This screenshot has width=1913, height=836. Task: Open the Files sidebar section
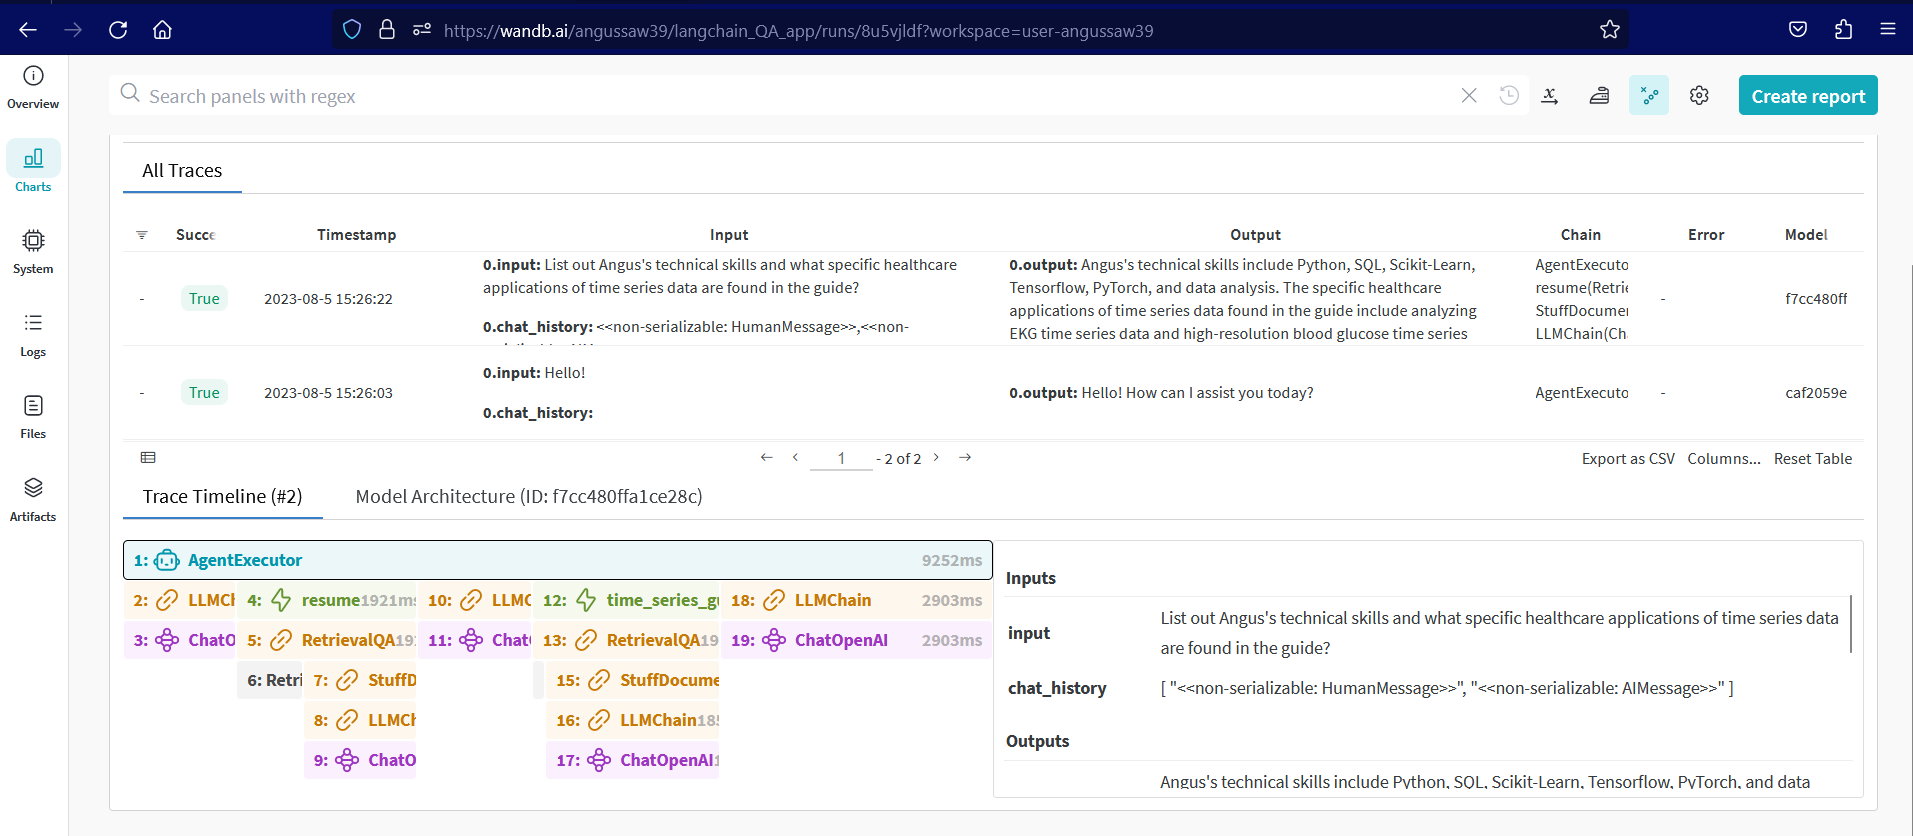point(33,417)
